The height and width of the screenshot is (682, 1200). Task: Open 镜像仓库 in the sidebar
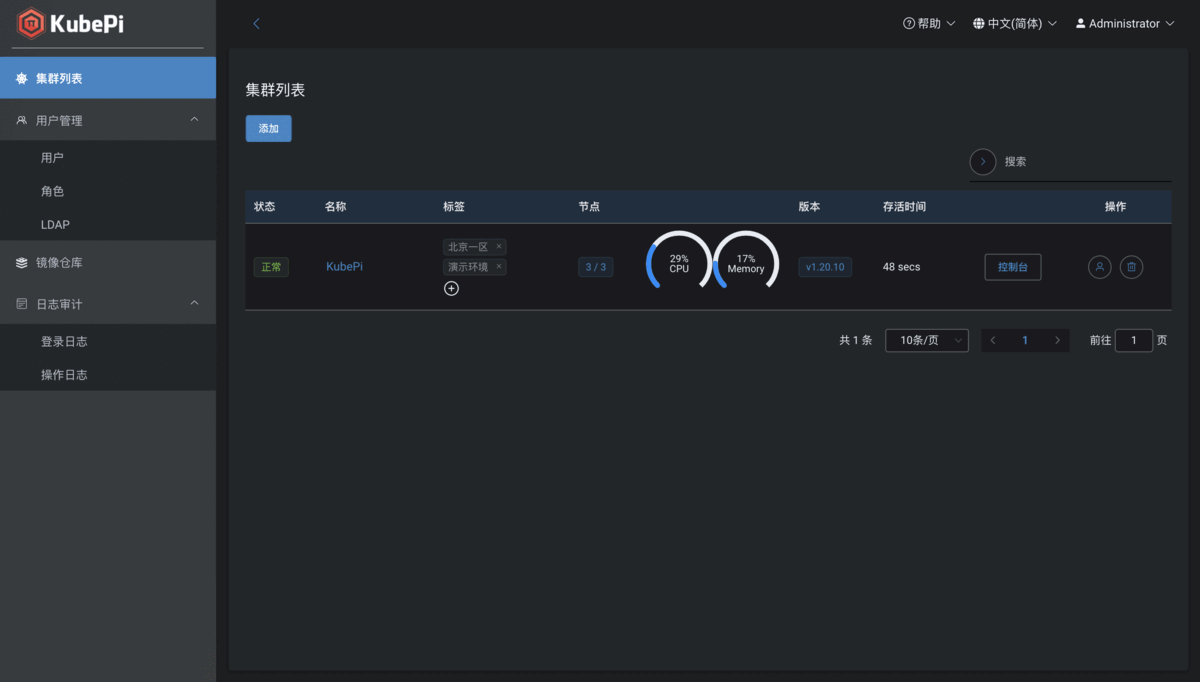(108, 263)
